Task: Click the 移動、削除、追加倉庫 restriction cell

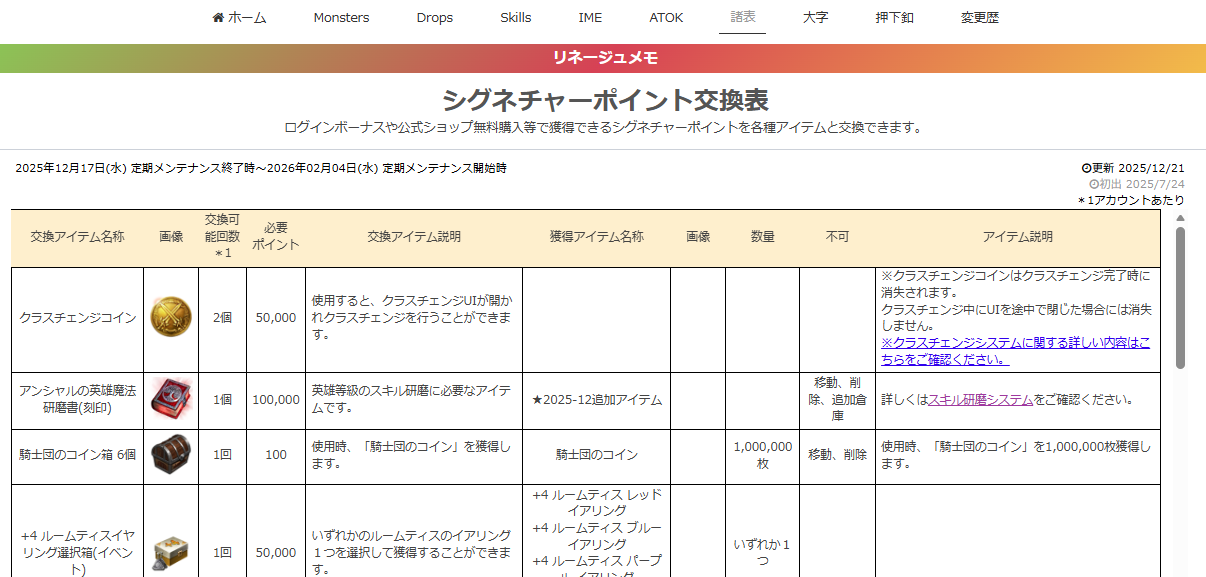Action: point(837,400)
